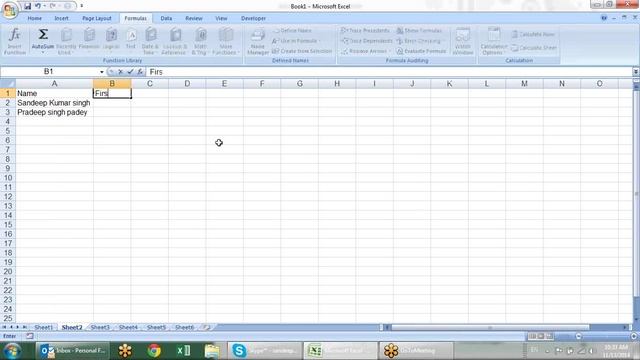Open Logical functions list
The image size is (640, 360).
point(111,41)
